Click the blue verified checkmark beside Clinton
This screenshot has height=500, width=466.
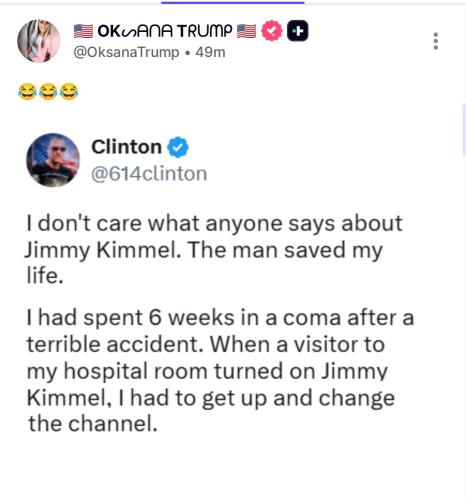[x=178, y=147]
